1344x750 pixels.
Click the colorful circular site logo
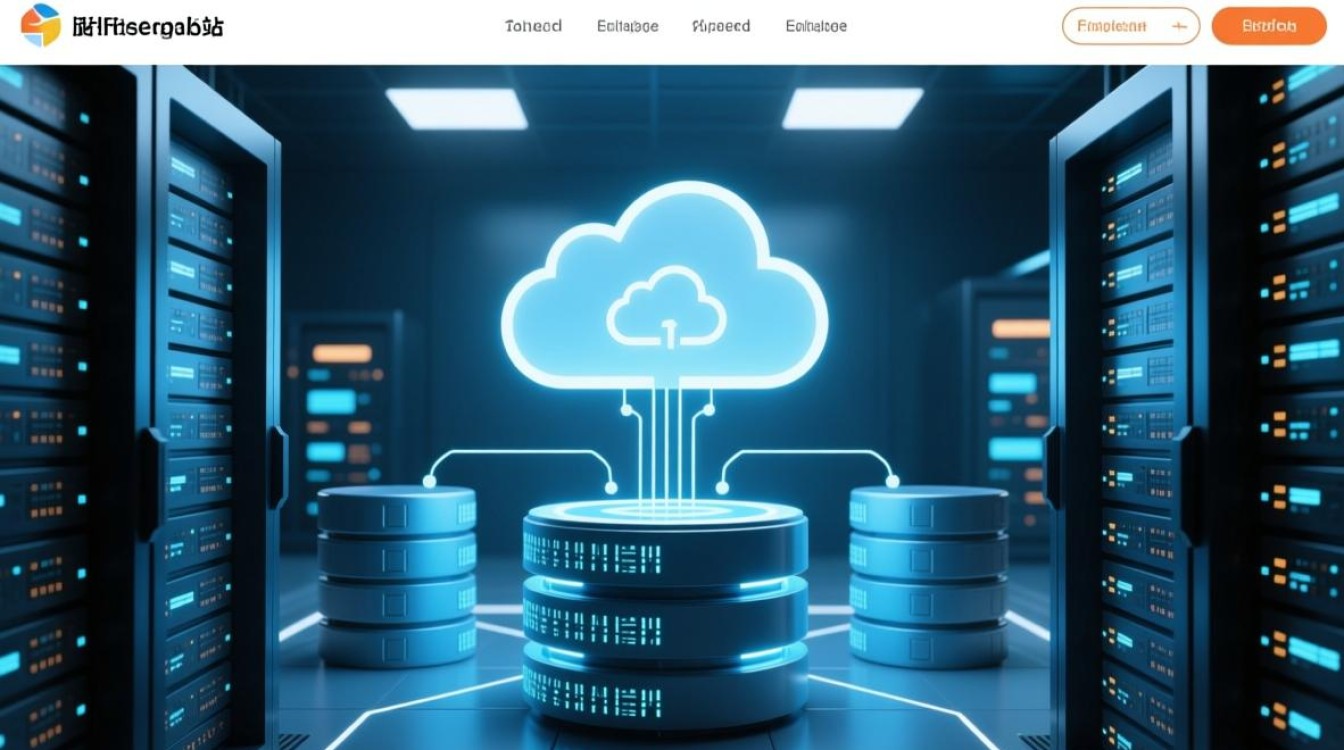coord(40,26)
